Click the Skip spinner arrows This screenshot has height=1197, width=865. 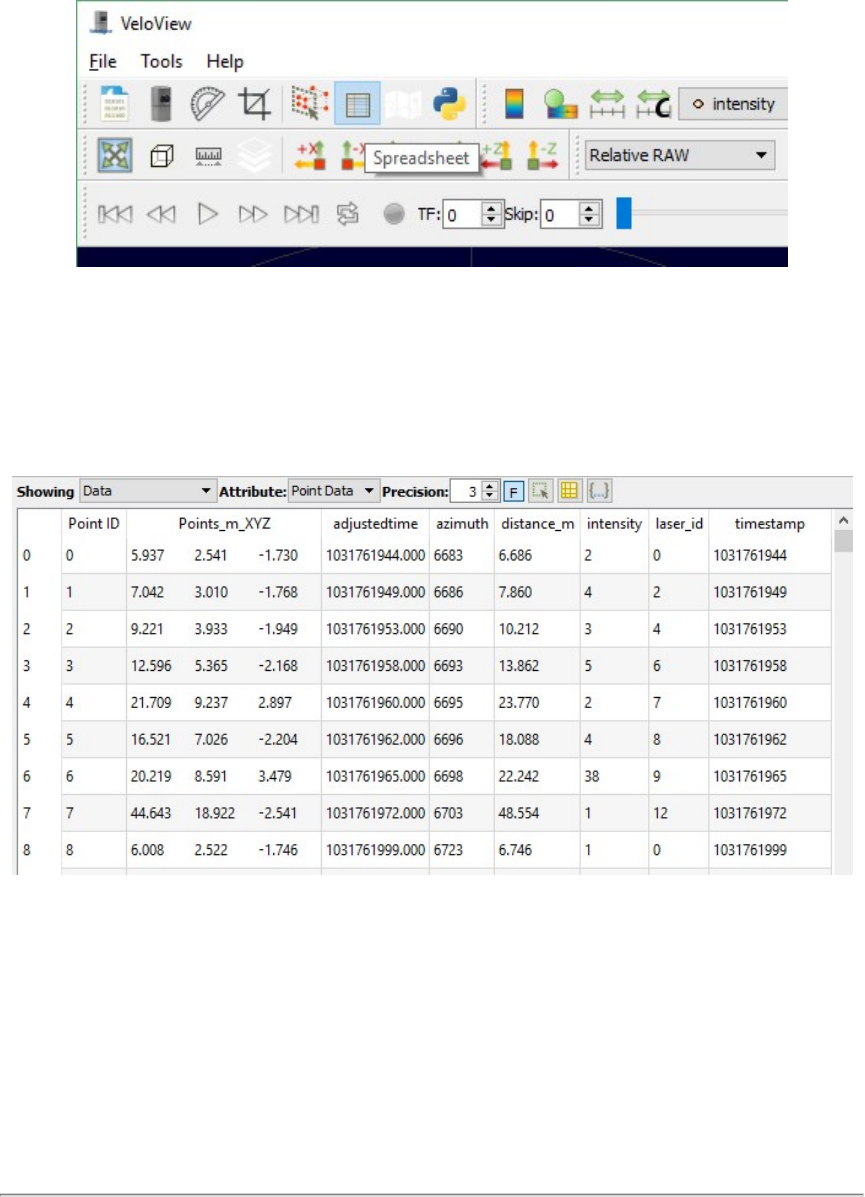(589, 215)
